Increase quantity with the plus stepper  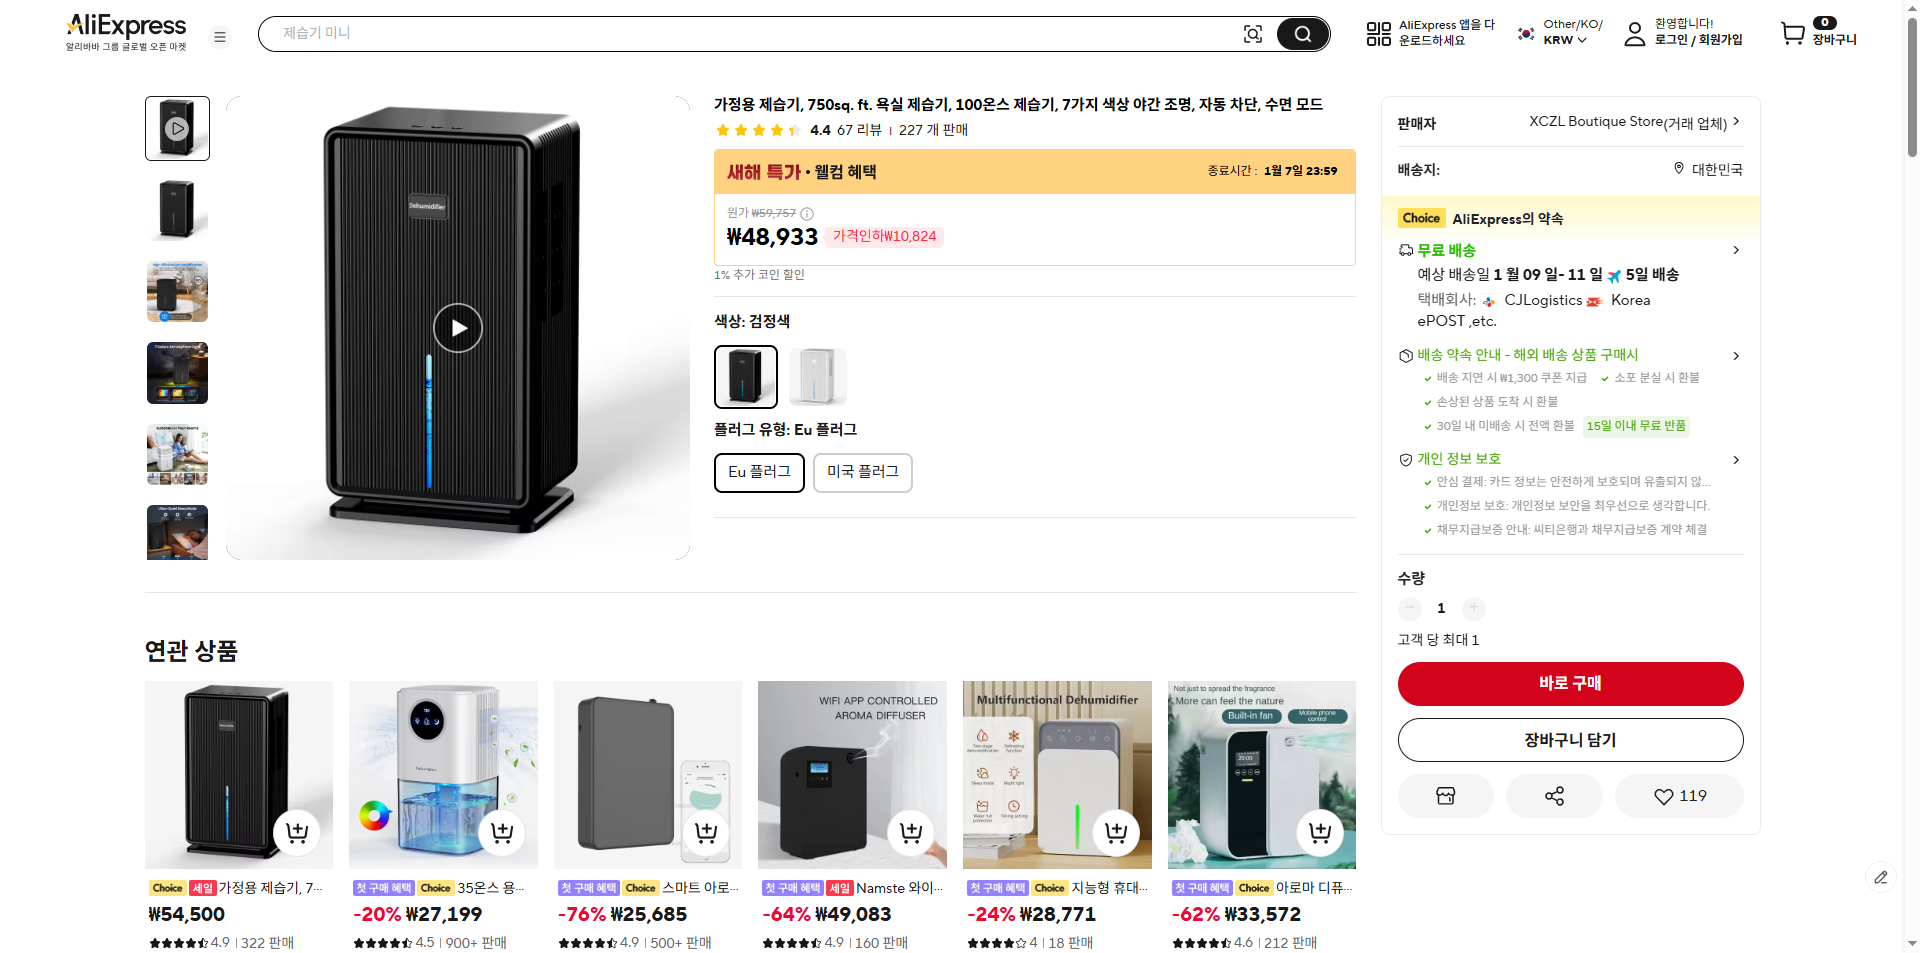coord(1473,608)
